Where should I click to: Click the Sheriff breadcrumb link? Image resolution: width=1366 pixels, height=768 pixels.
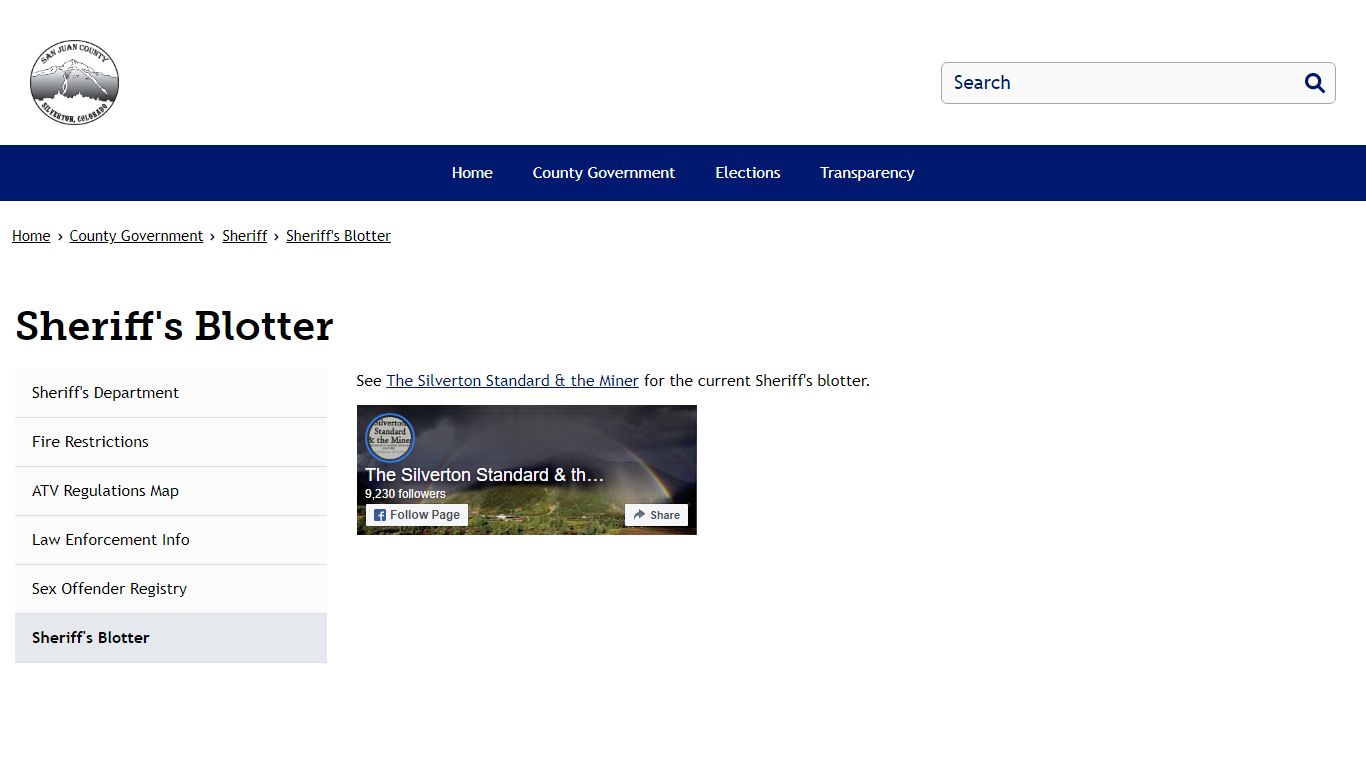click(x=245, y=236)
